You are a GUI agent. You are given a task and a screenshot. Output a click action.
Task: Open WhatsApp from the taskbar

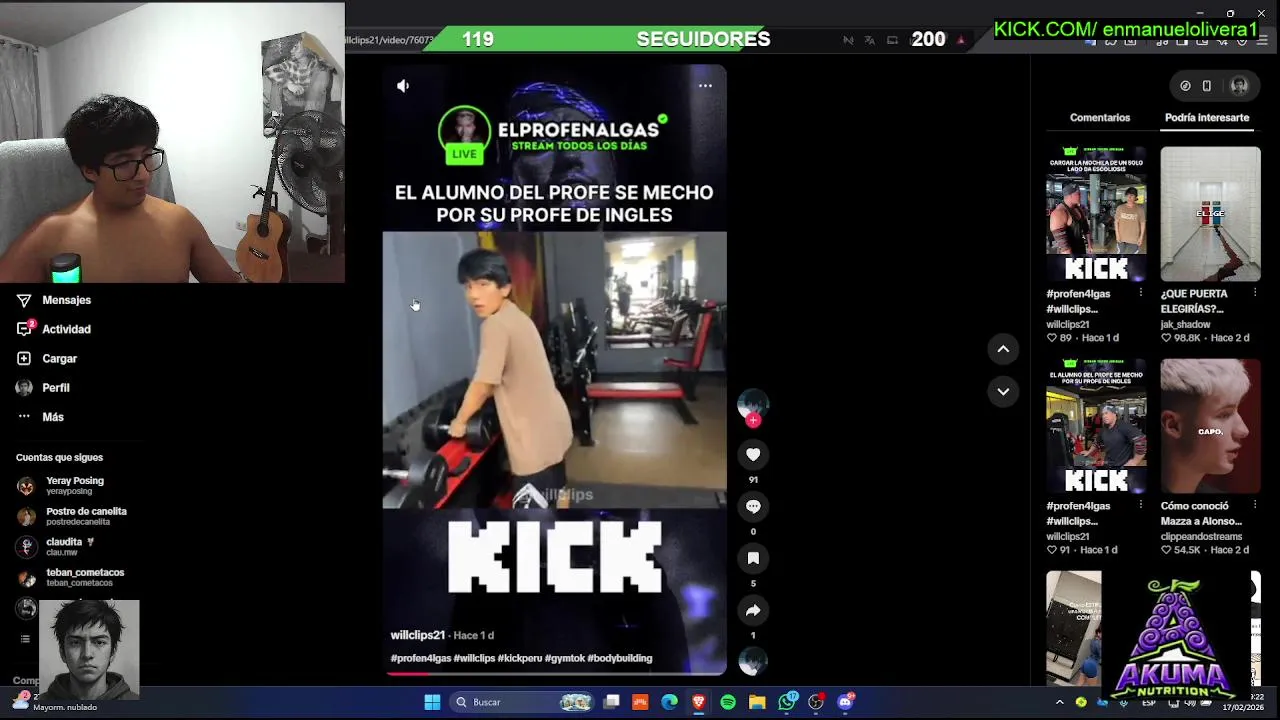[x=787, y=702]
